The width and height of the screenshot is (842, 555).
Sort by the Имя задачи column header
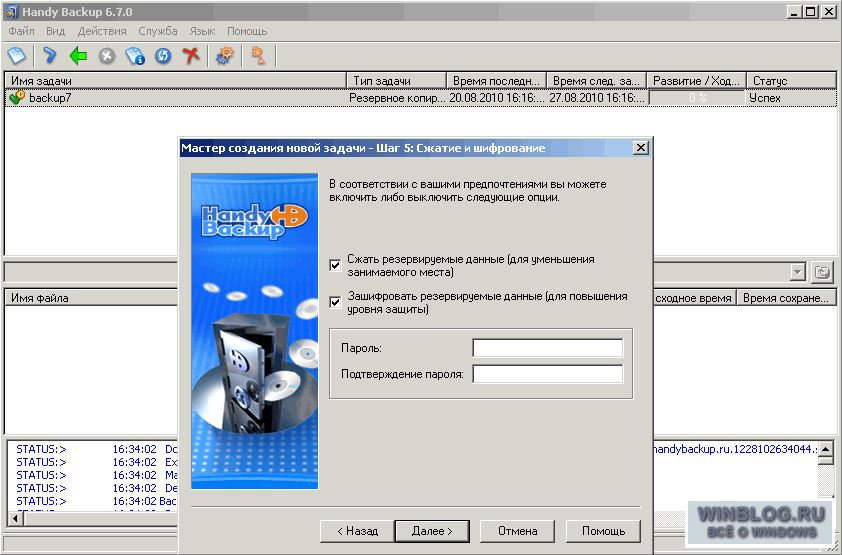(x=175, y=81)
